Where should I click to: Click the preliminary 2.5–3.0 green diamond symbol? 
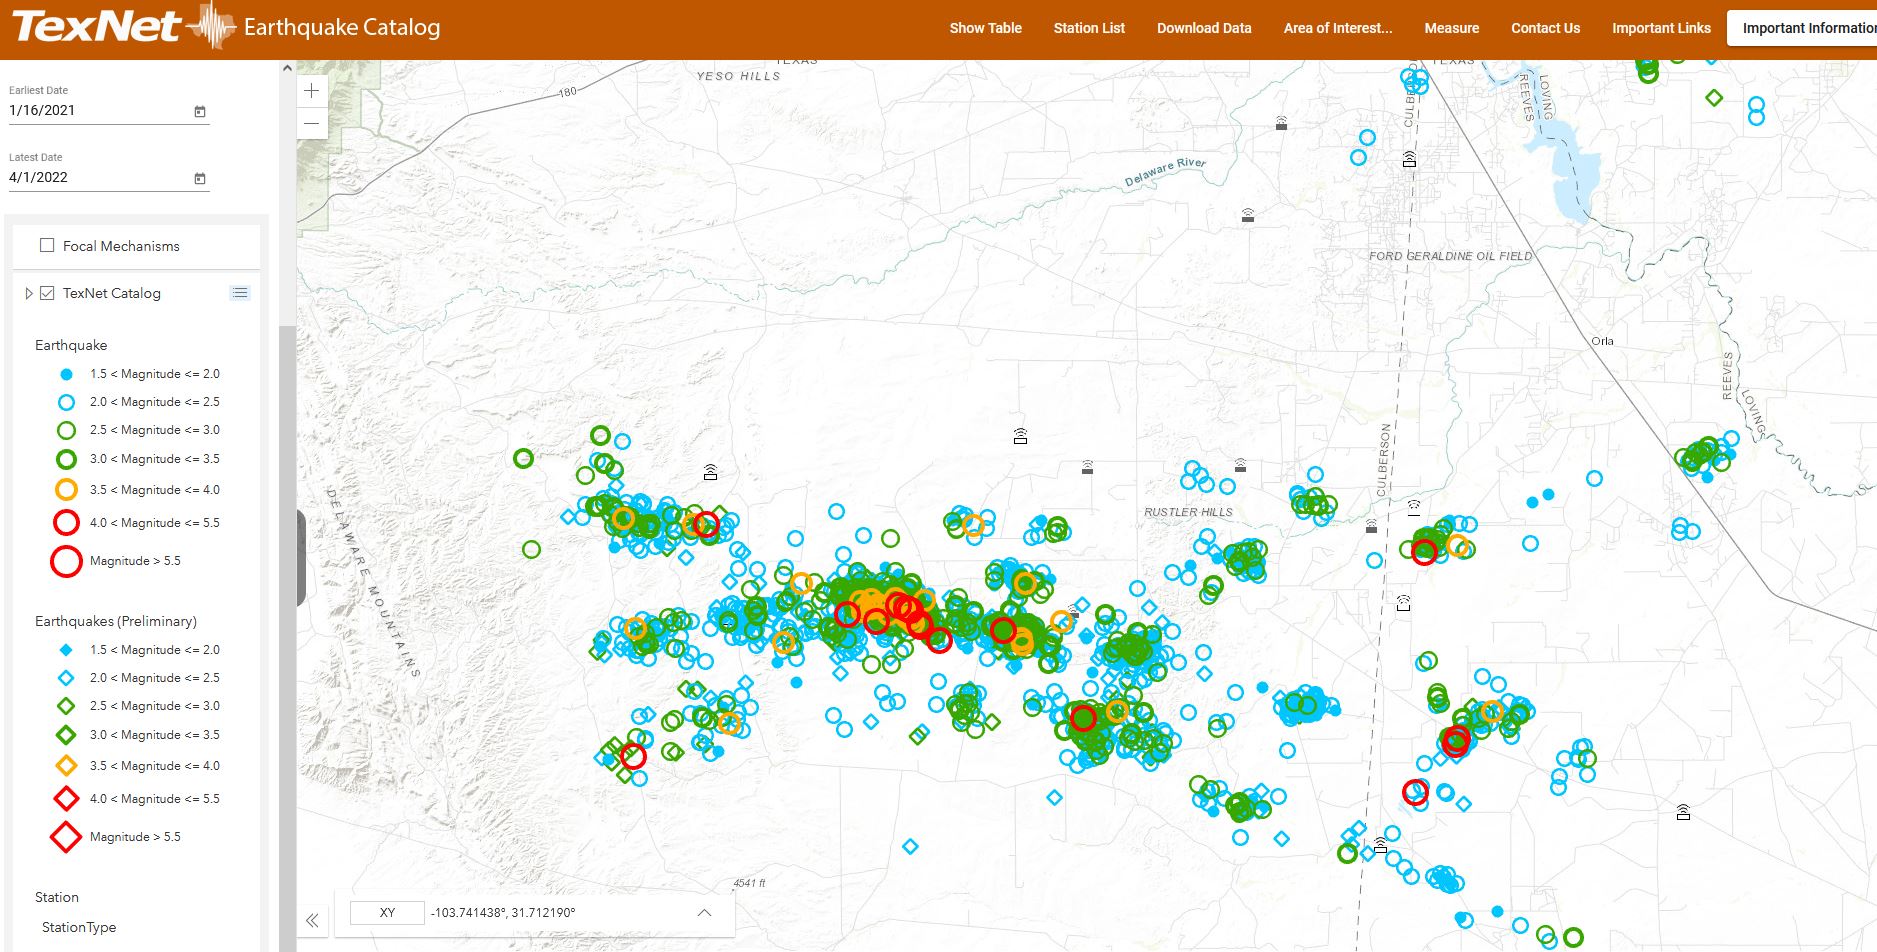66,706
